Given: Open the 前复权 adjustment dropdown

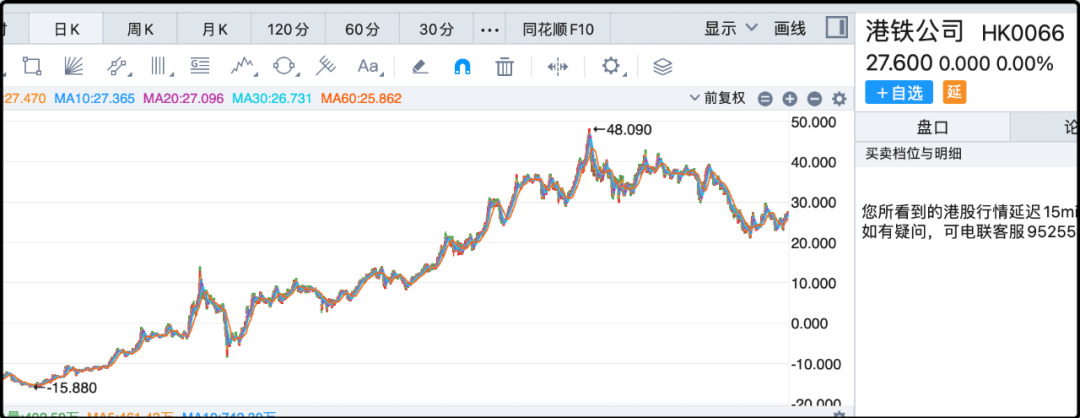Looking at the screenshot, I should click(717, 98).
